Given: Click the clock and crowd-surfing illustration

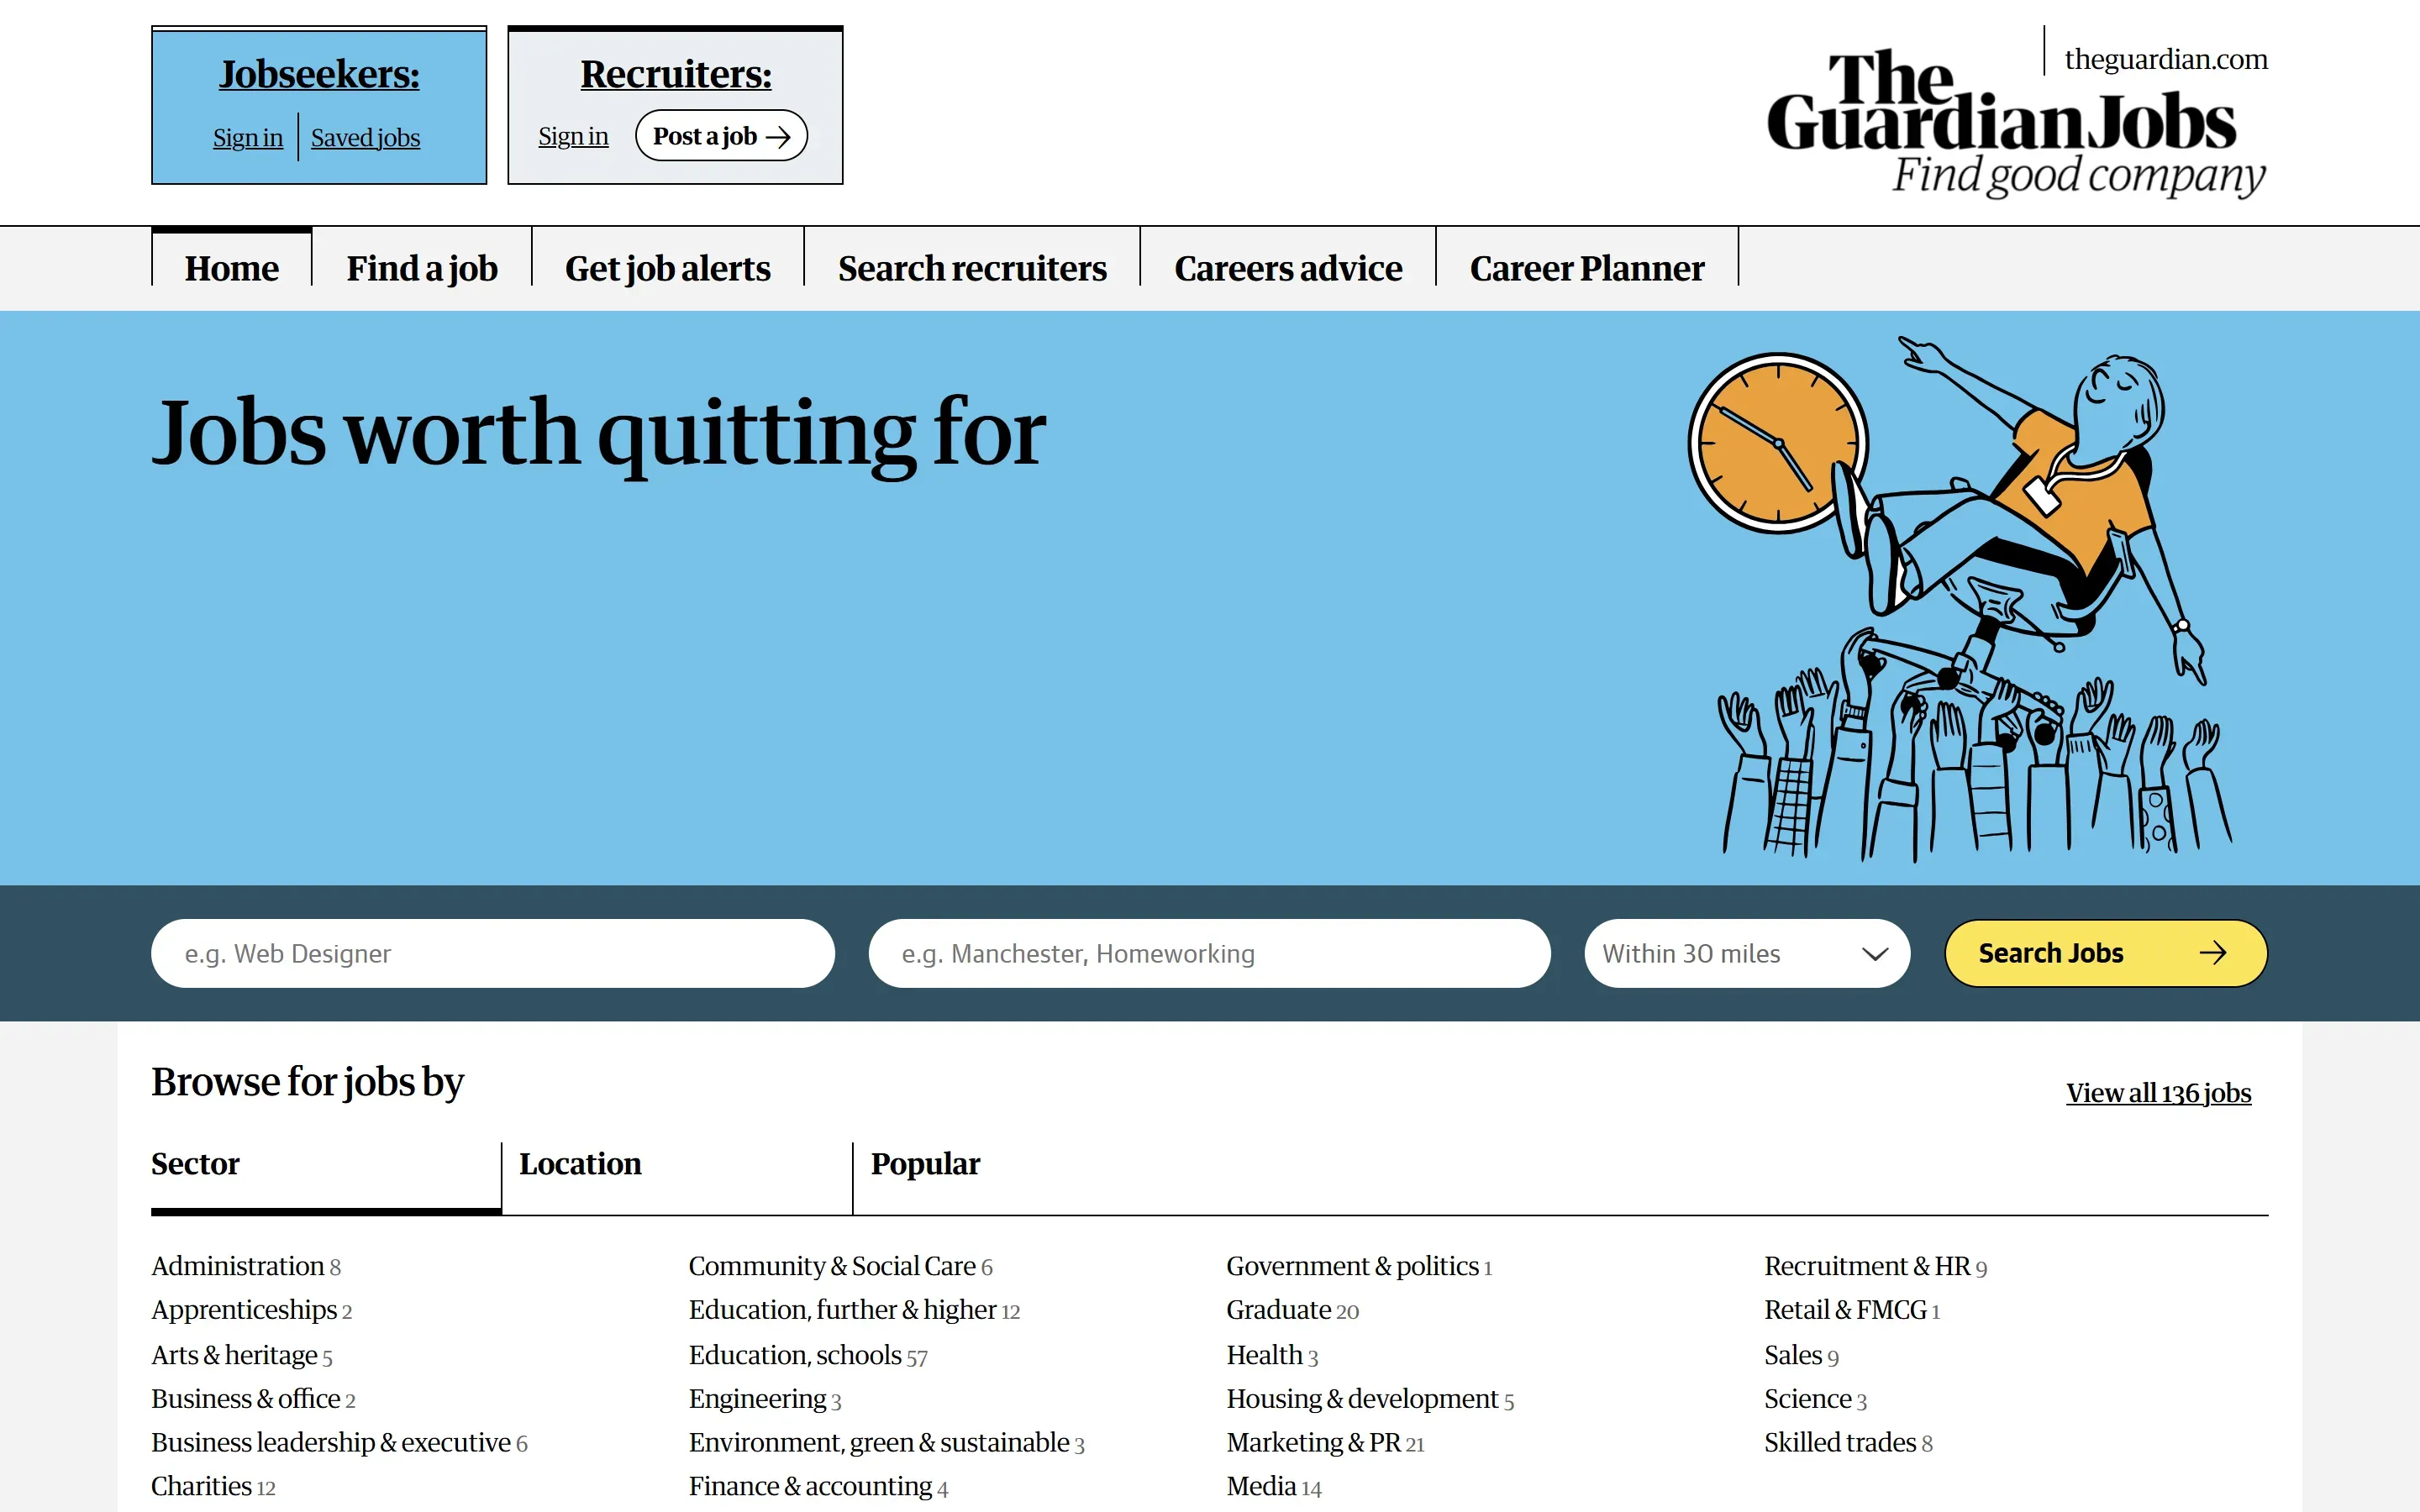Looking at the screenshot, I should [1960, 598].
